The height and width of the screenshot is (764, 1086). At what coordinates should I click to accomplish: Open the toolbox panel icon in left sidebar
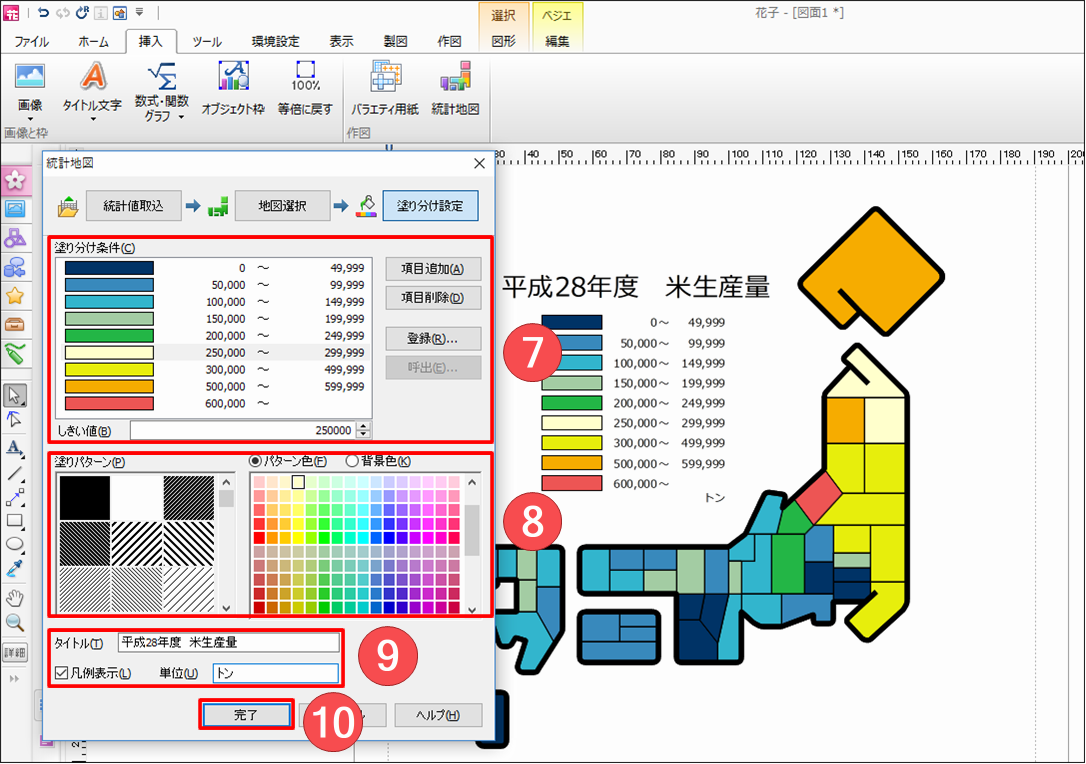(15, 324)
